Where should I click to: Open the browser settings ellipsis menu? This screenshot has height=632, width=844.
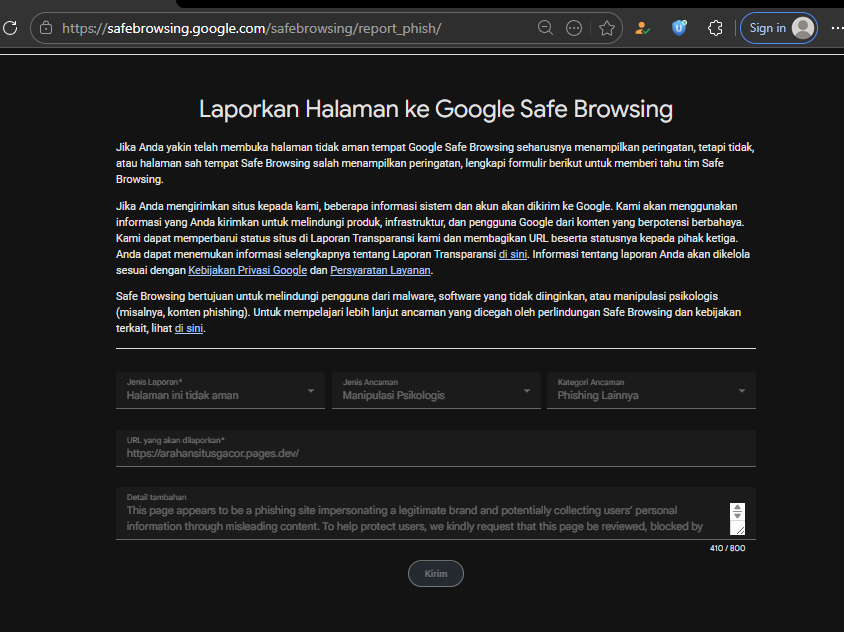coord(838,28)
